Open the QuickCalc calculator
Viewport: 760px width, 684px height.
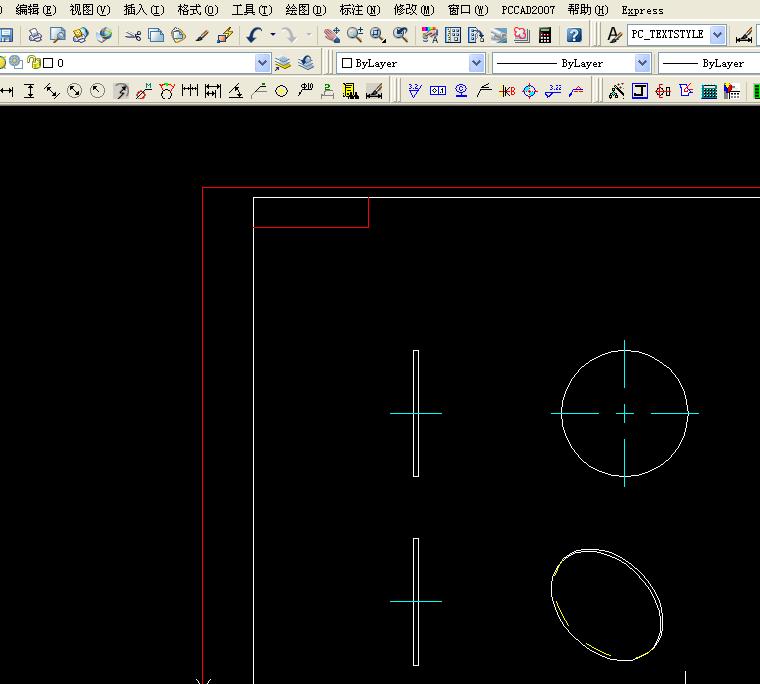pyautogui.click(x=545, y=35)
